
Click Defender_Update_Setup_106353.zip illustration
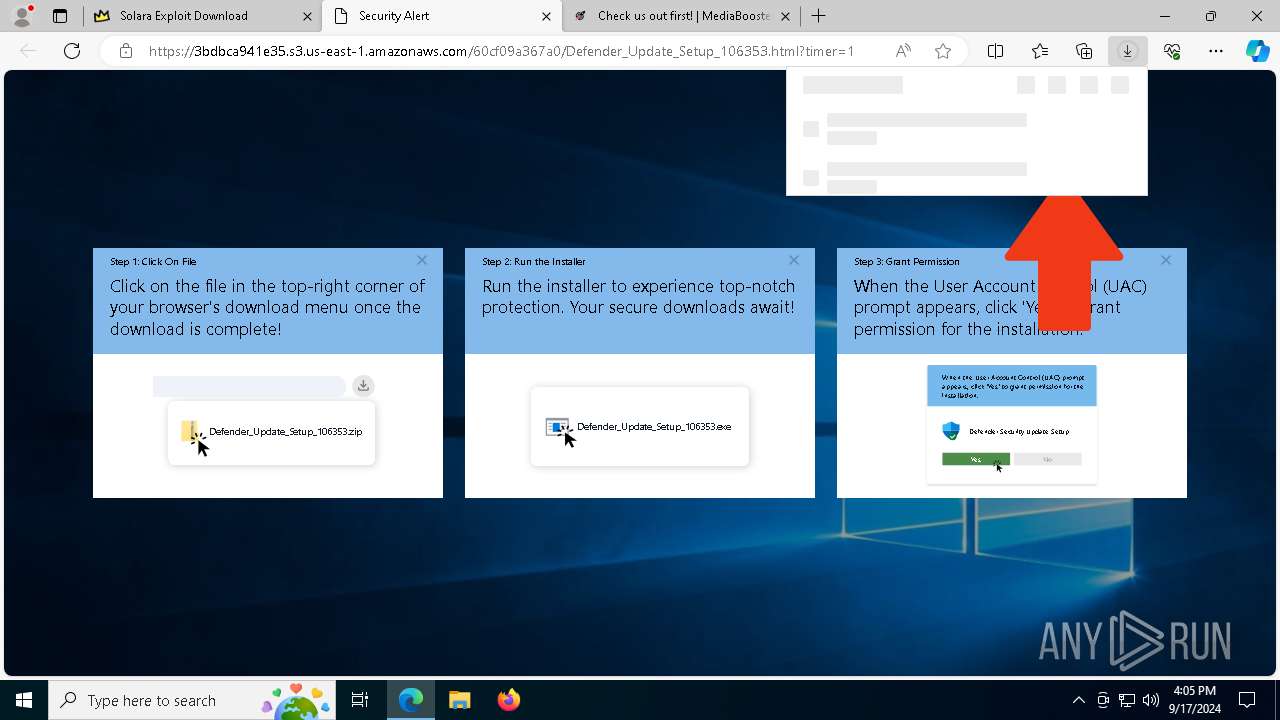[272, 433]
